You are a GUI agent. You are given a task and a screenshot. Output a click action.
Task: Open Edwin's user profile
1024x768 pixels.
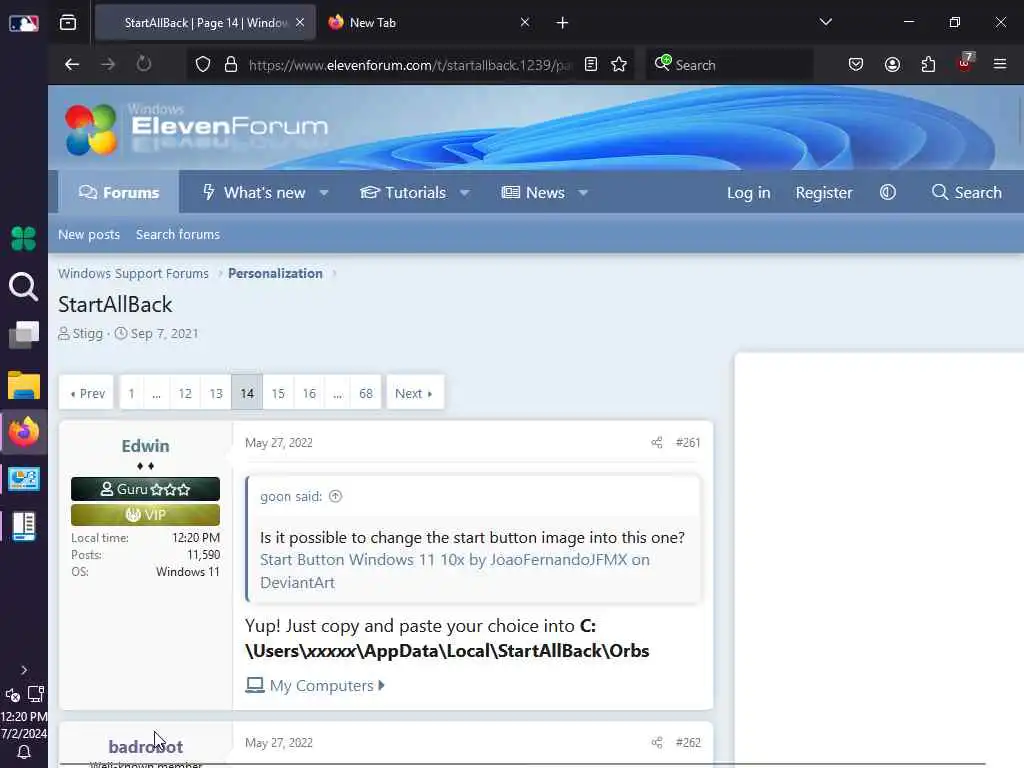pyautogui.click(x=145, y=446)
